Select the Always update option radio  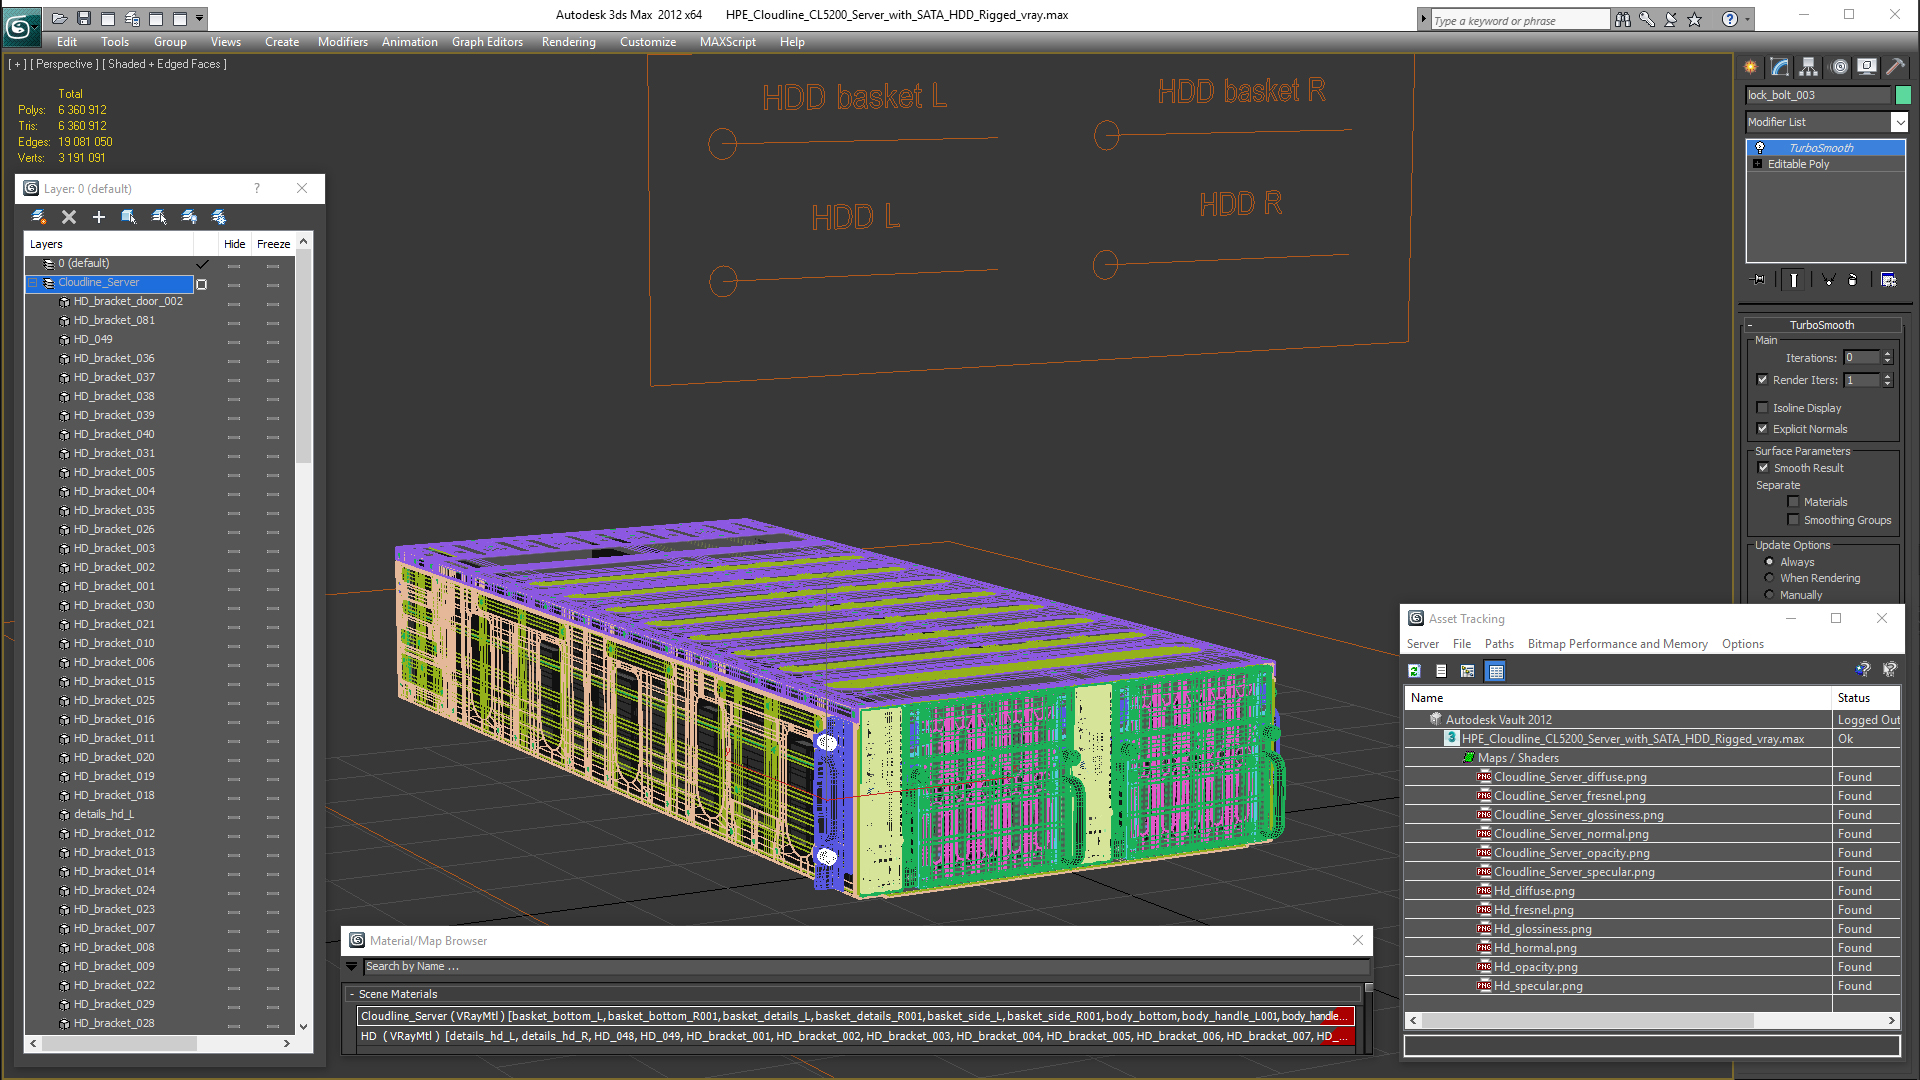(x=1770, y=562)
